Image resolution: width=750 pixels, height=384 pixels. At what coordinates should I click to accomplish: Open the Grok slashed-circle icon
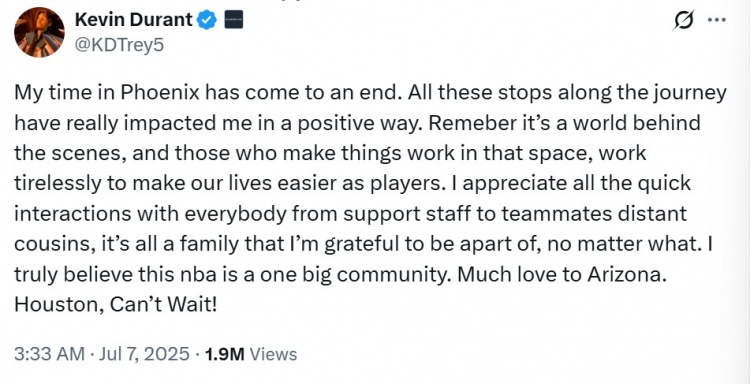click(x=684, y=21)
